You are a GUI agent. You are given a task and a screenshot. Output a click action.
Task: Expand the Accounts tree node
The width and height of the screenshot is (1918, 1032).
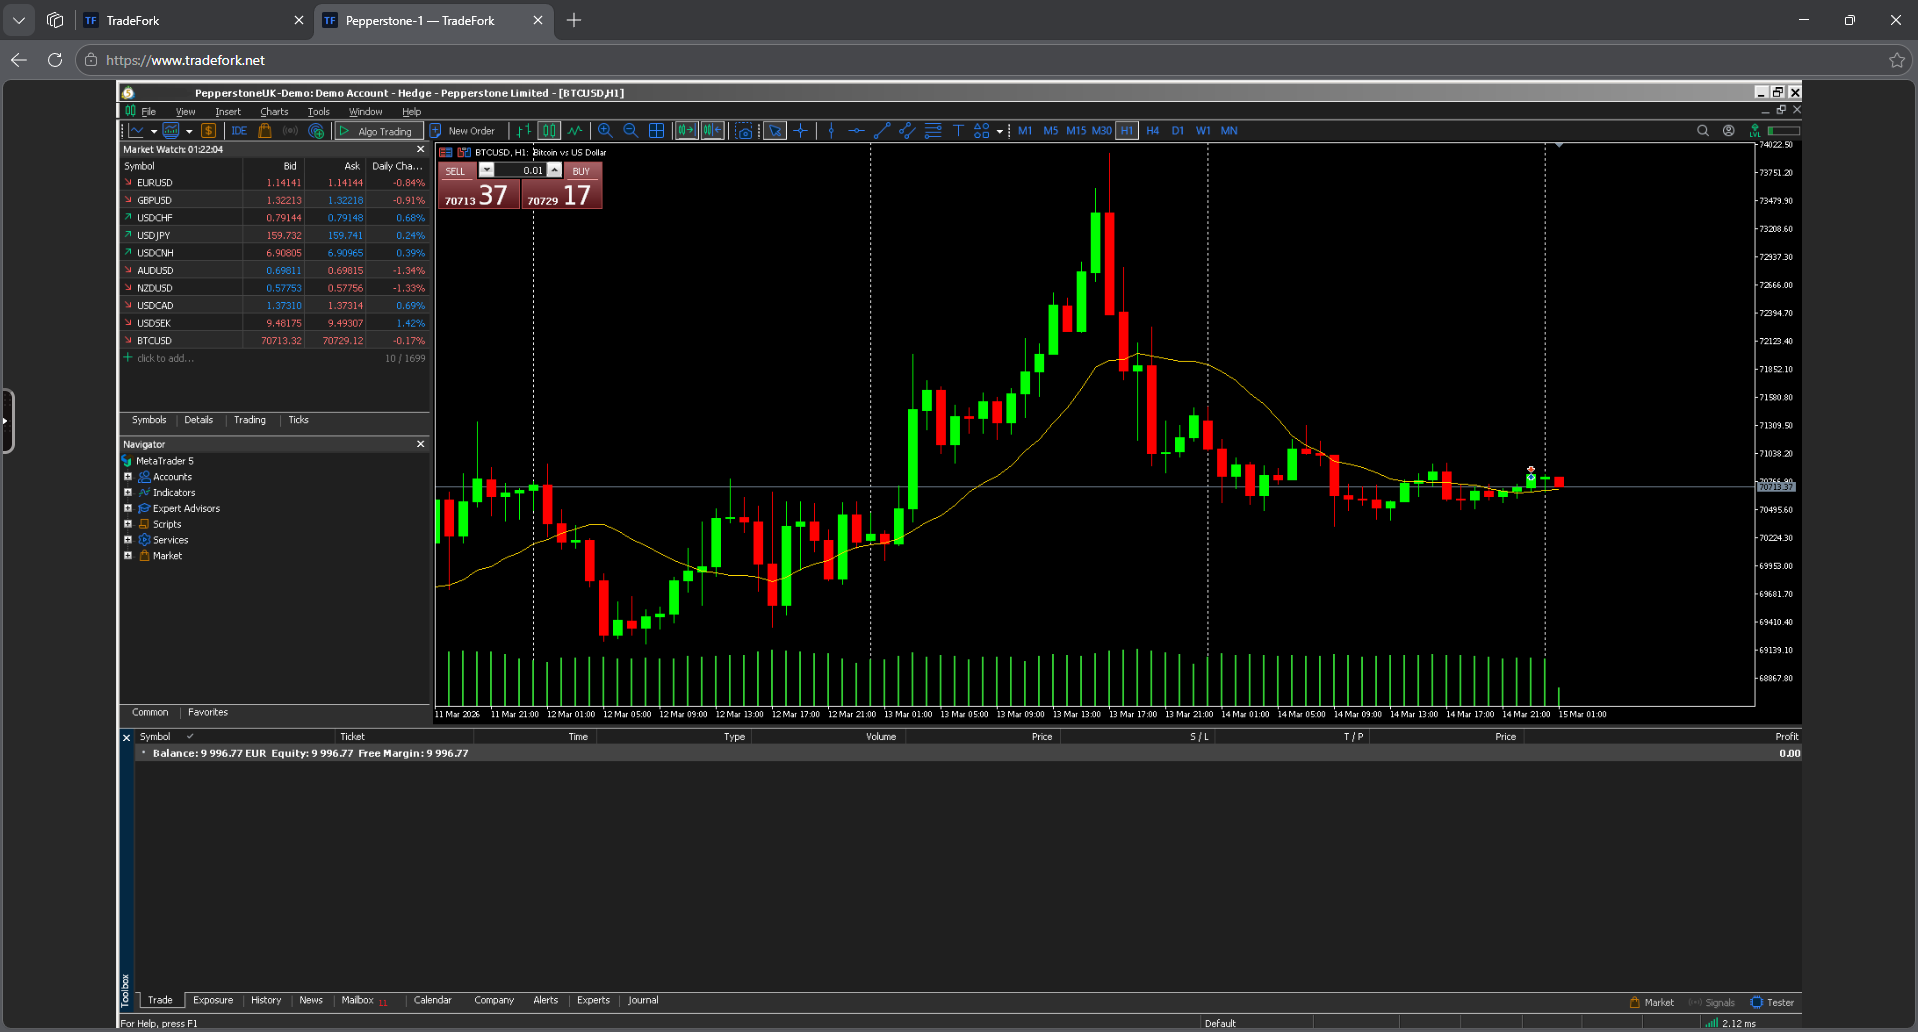coord(128,477)
